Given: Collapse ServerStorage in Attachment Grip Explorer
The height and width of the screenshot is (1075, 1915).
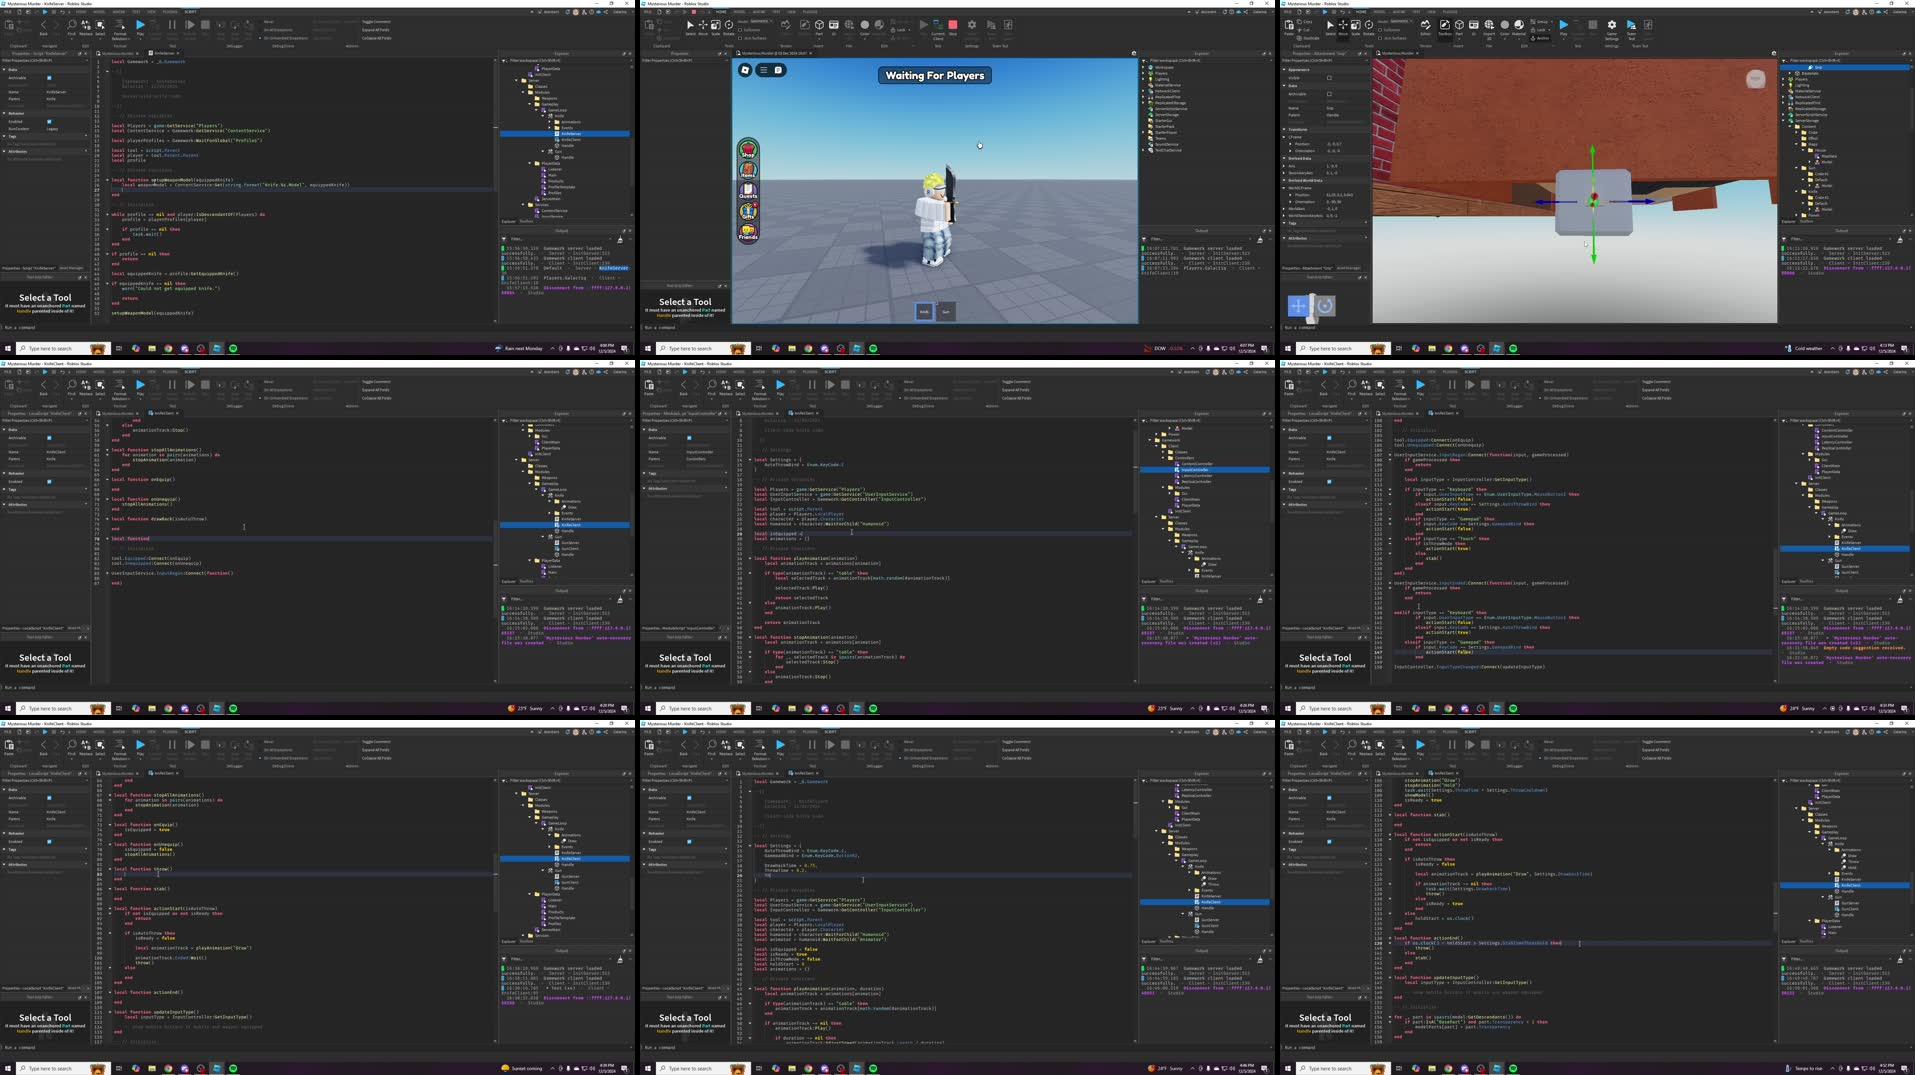Looking at the screenshot, I should (x=1783, y=120).
